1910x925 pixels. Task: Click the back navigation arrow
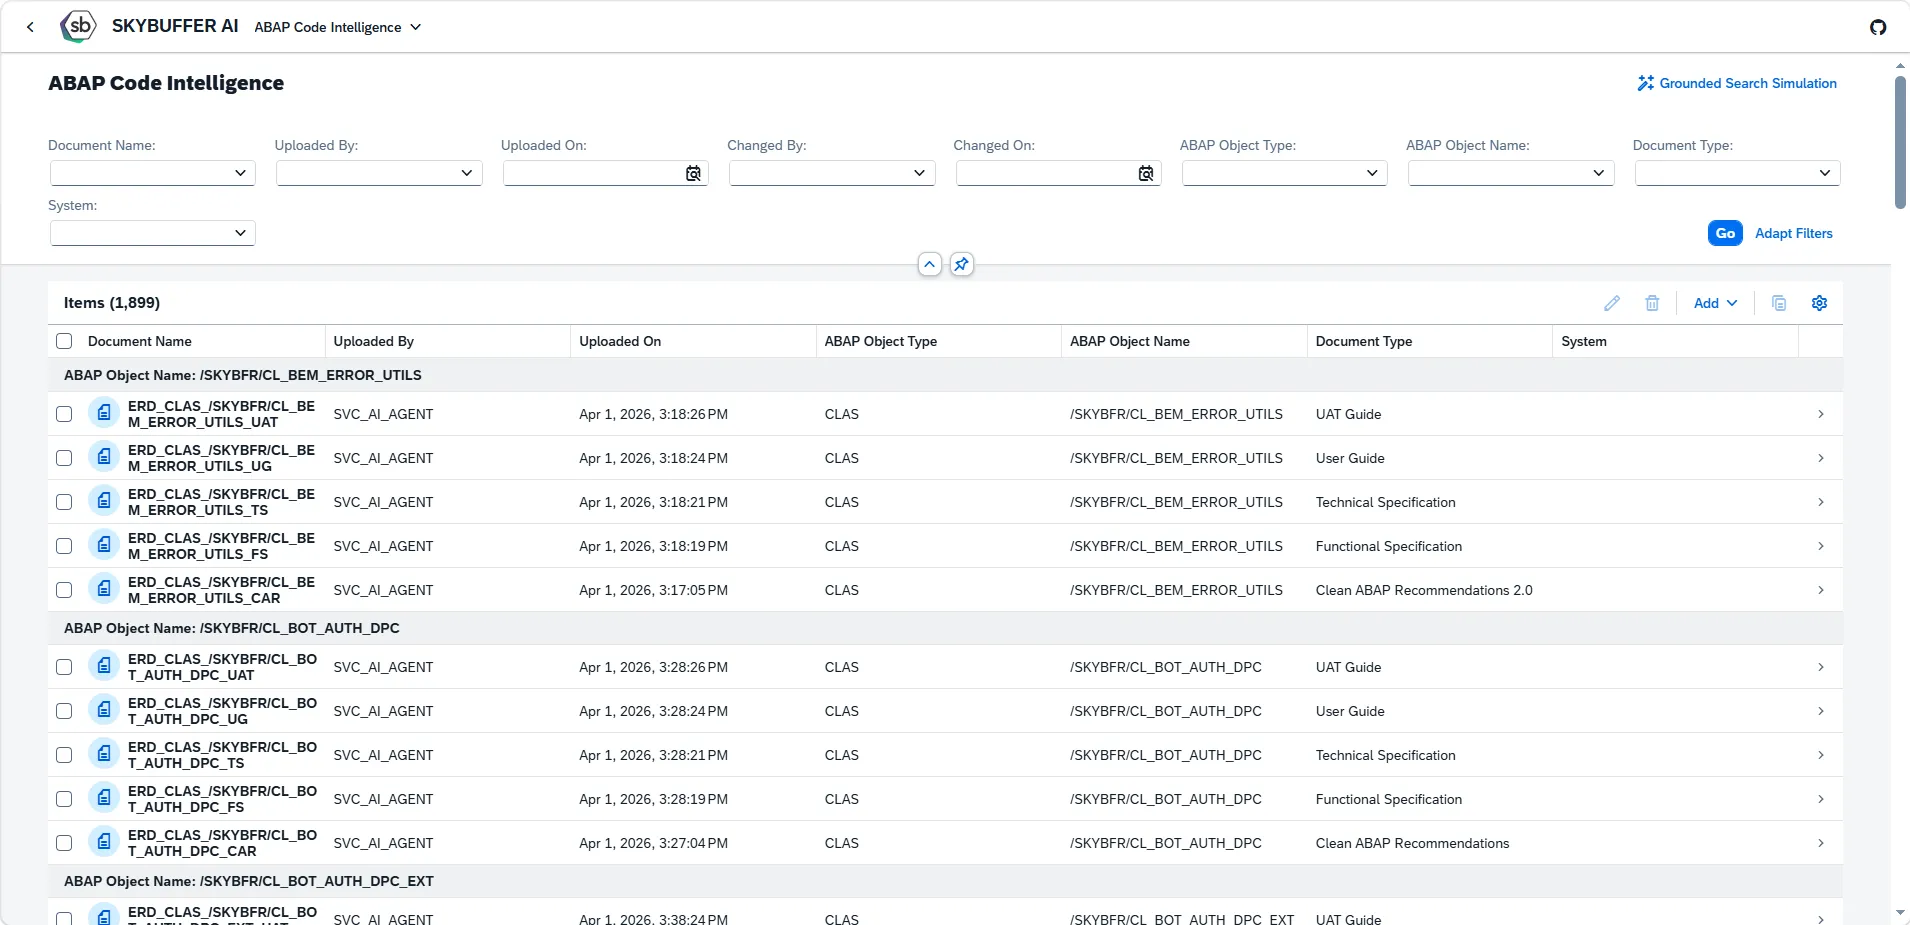tap(30, 27)
